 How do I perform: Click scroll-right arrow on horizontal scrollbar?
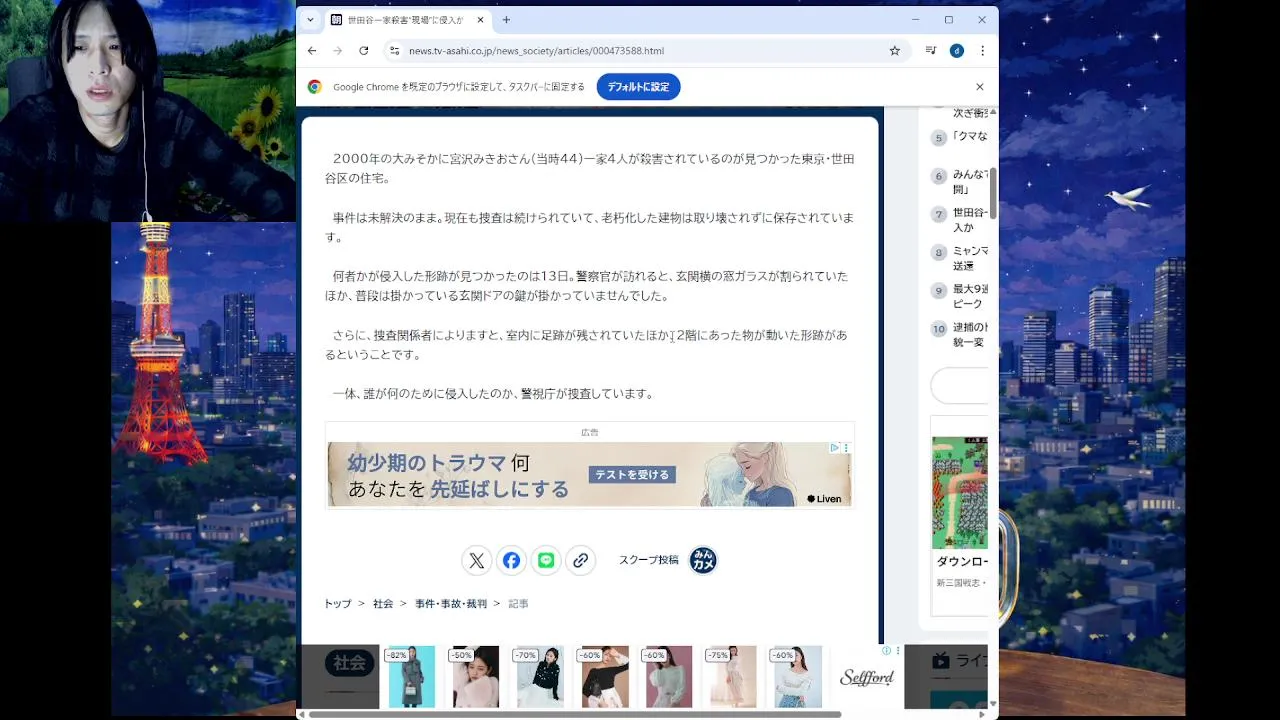pyautogui.click(x=981, y=714)
